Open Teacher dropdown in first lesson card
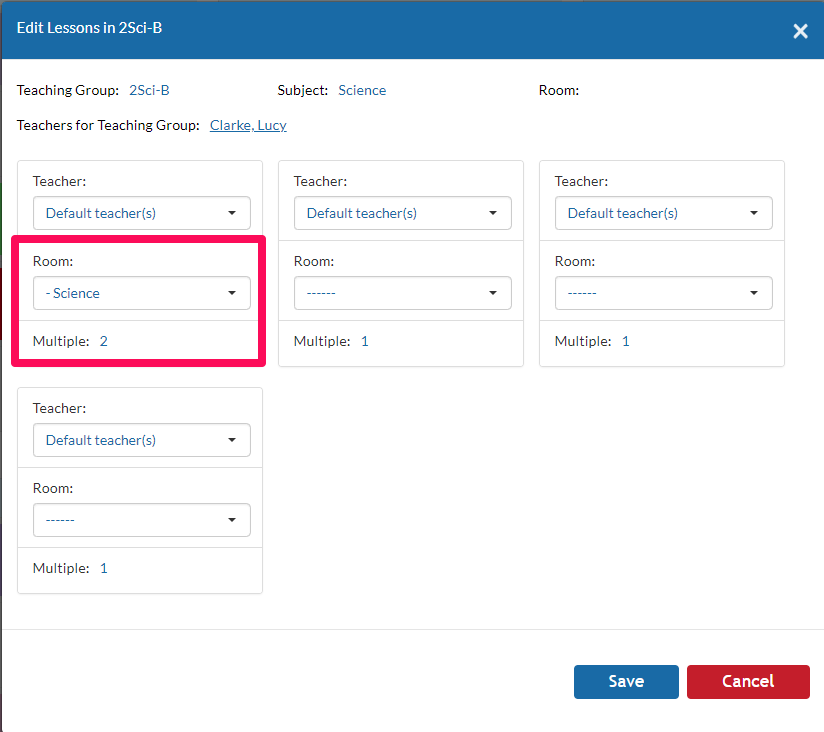The width and height of the screenshot is (824, 732). [x=142, y=213]
